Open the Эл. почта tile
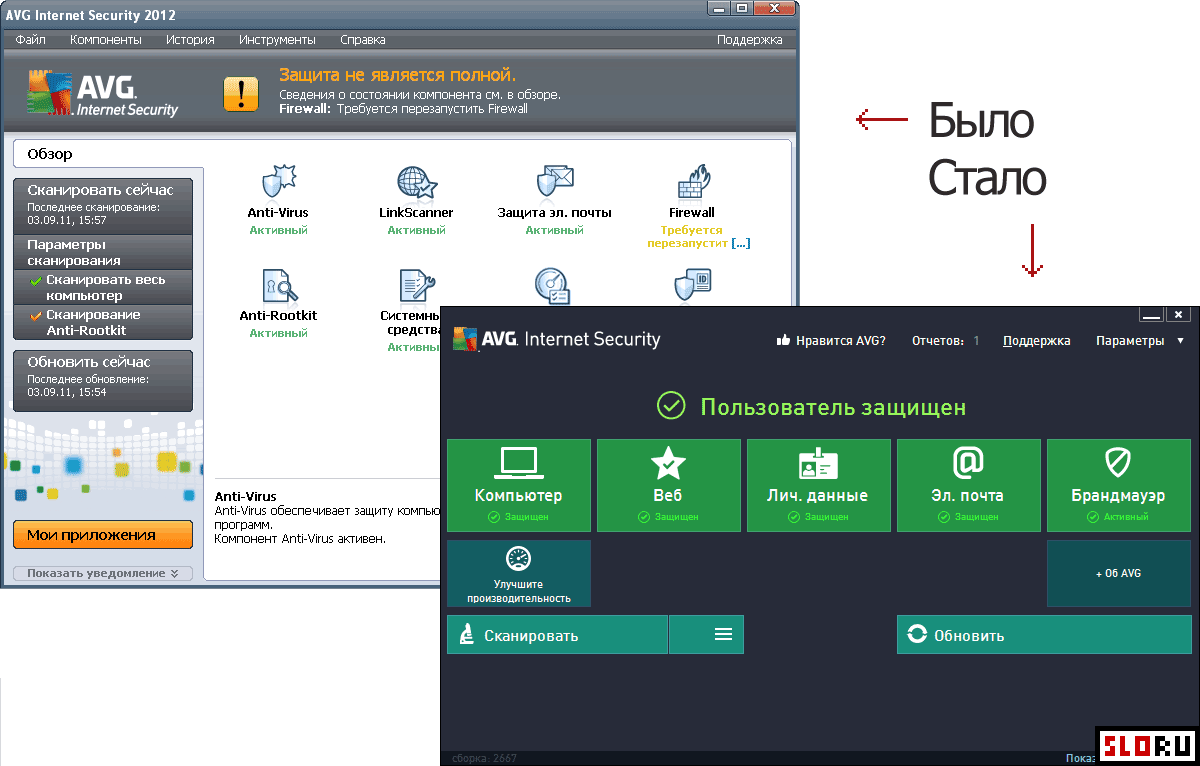Image resolution: width=1200 pixels, height=766 pixels. click(969, 485)
